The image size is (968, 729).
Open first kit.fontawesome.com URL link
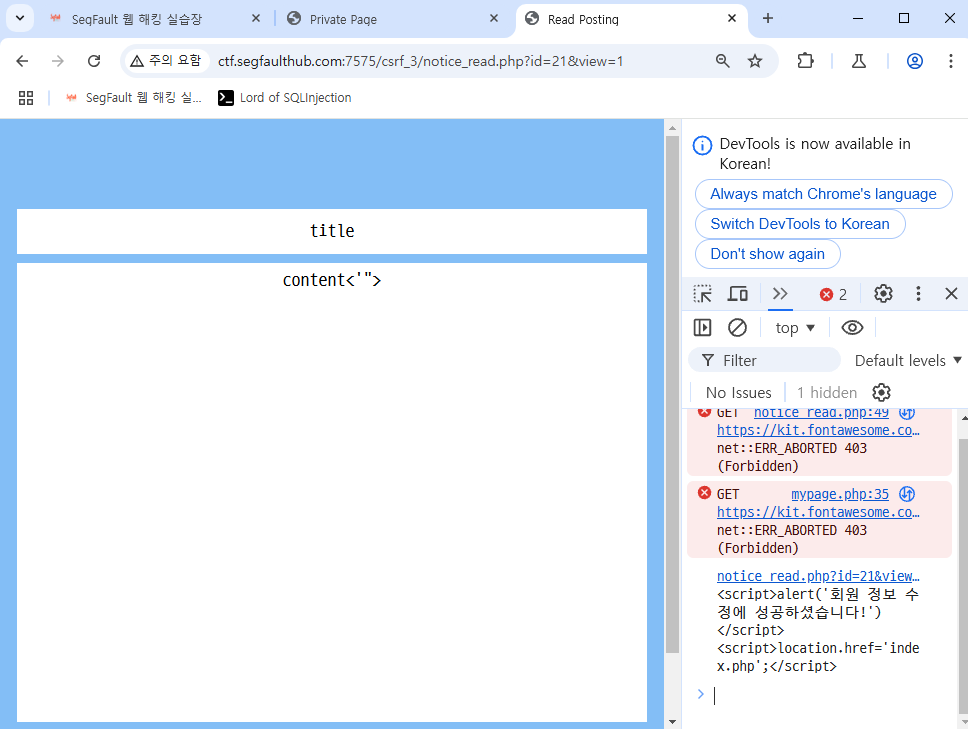point(818,430)
